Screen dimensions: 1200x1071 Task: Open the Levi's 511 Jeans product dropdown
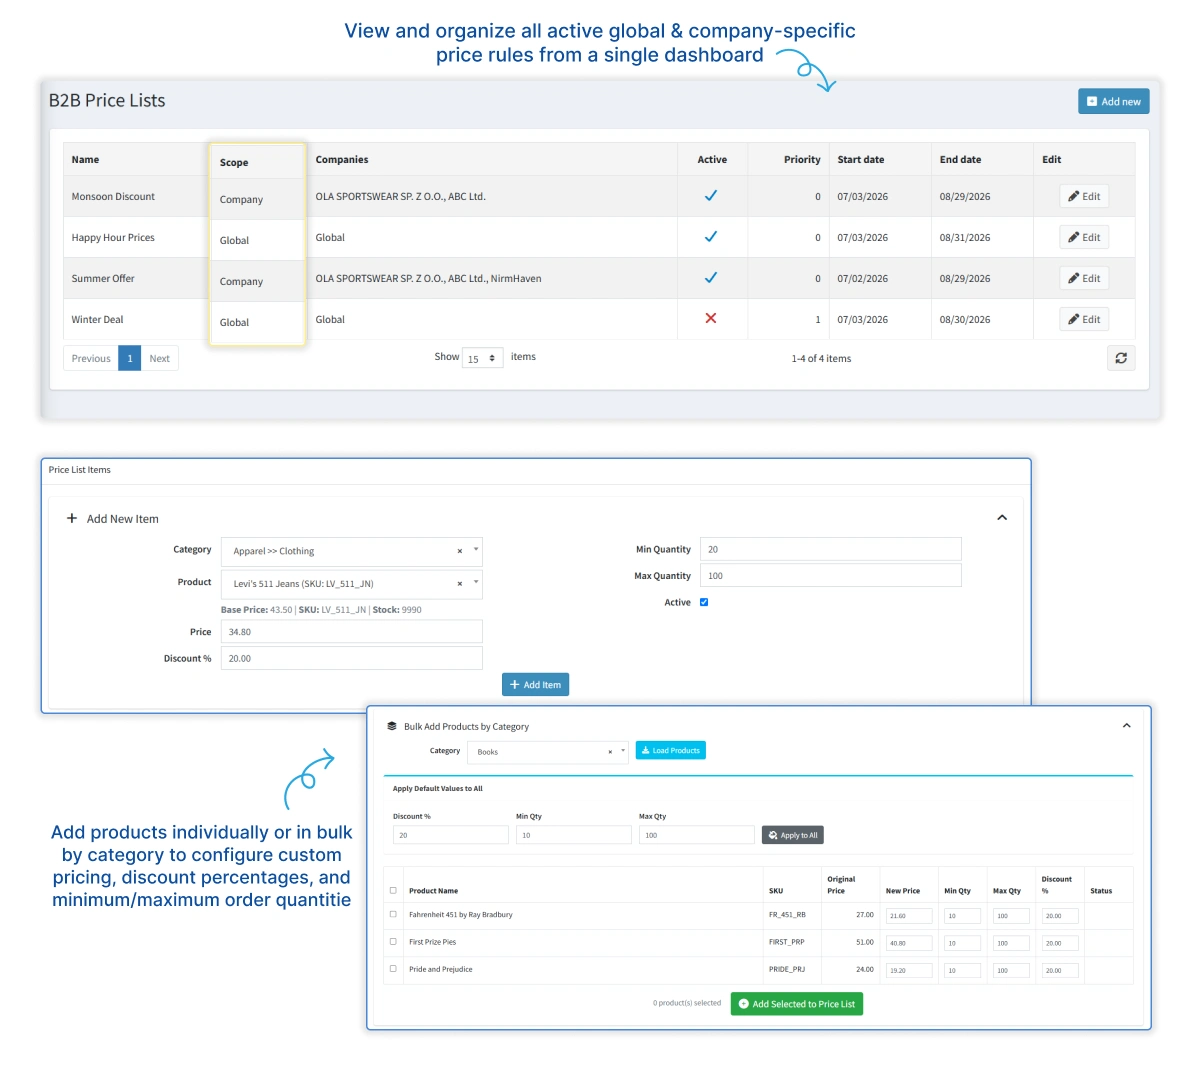(476, 582)
